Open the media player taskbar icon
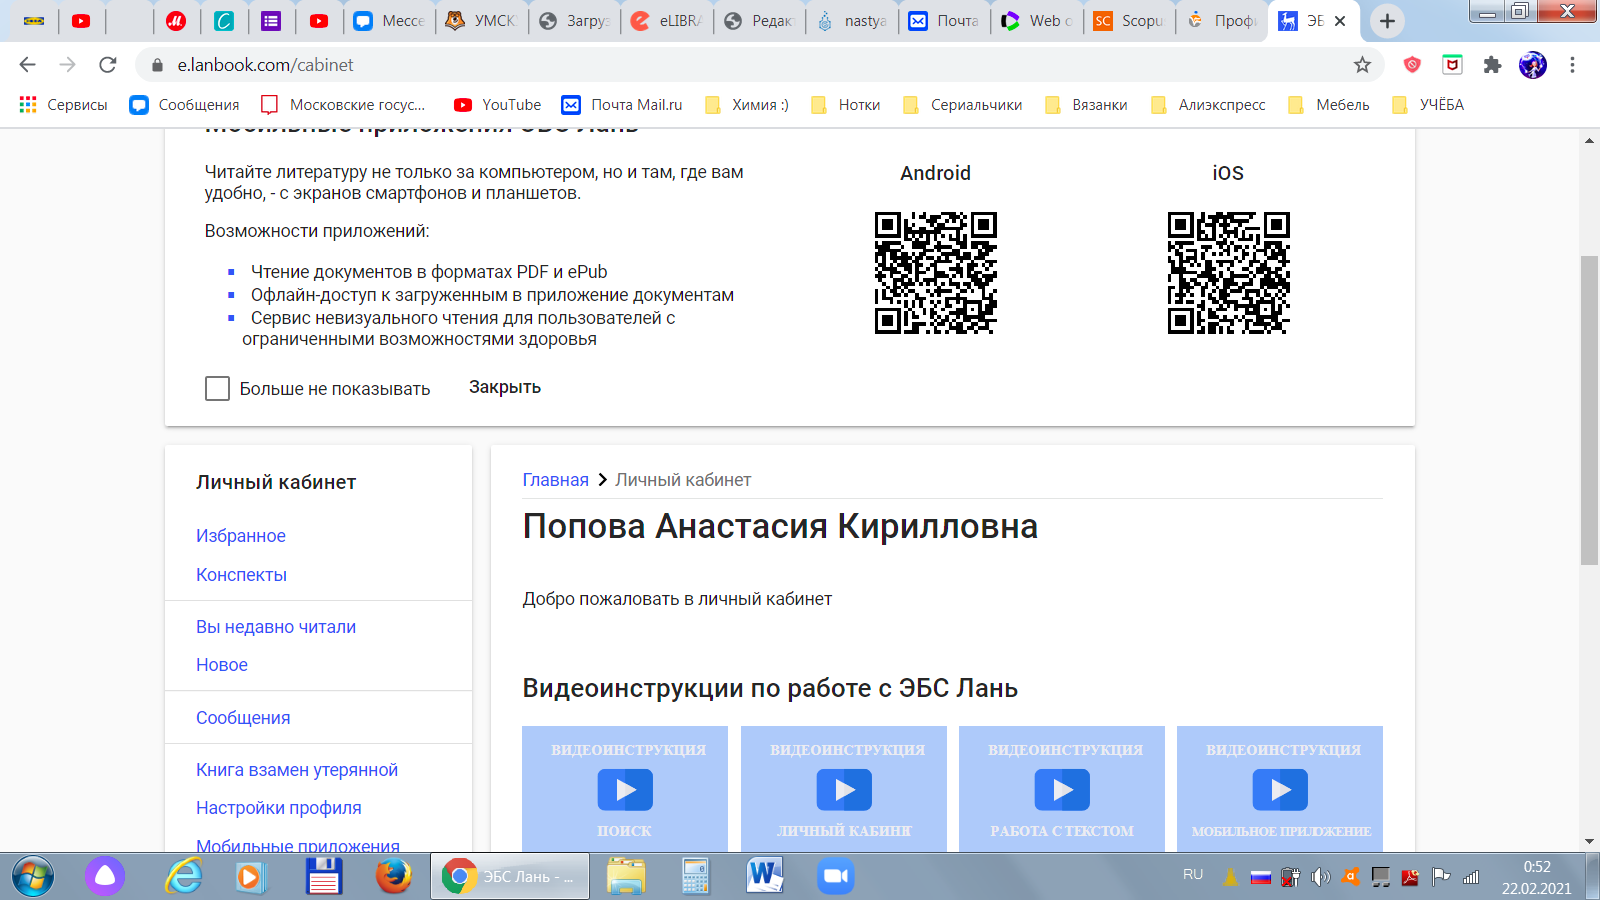1600x900 pixels. click(250, 877)
